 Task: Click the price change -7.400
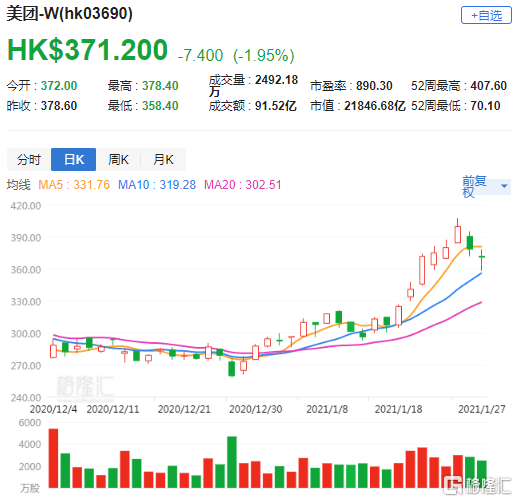tap(200, 55)
